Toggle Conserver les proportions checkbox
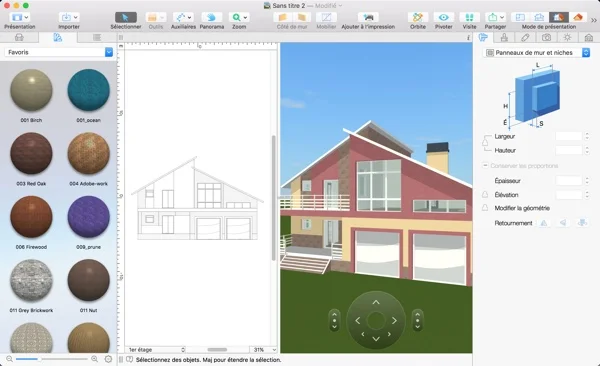The image size is (600, 366). 485,165
